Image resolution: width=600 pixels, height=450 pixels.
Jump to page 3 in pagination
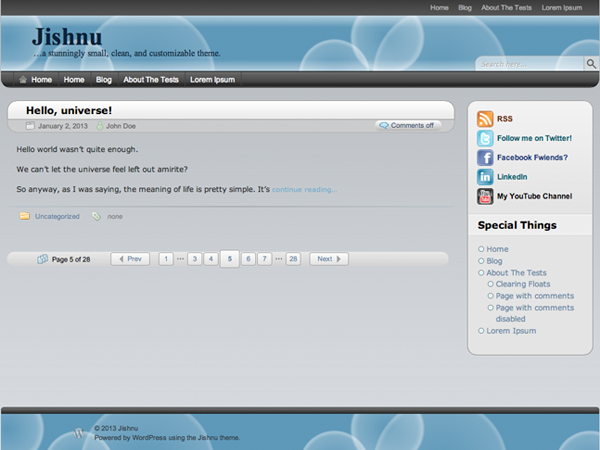[x=194, y=259]
